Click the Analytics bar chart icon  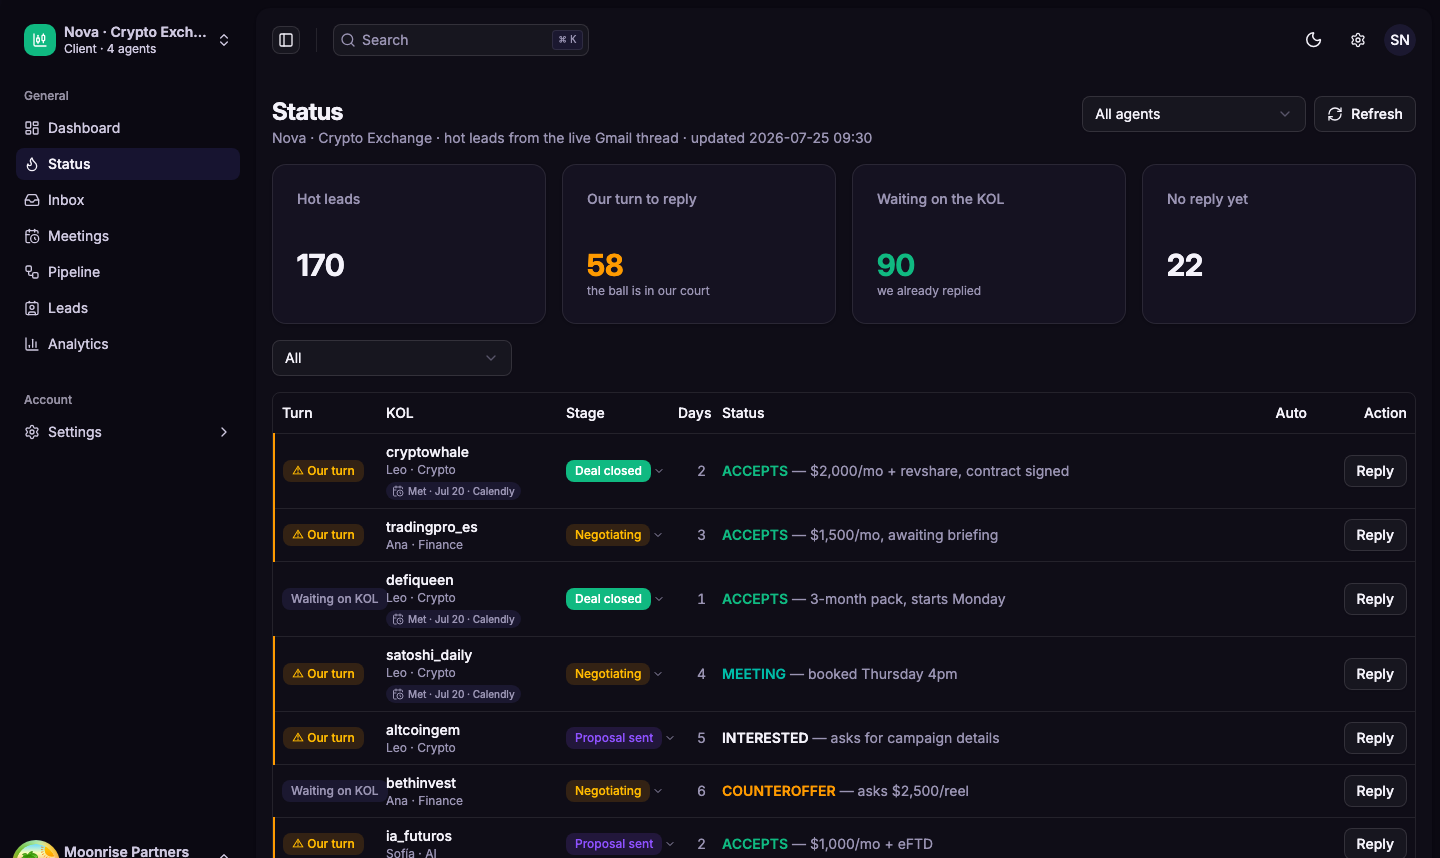click(32, 344)
